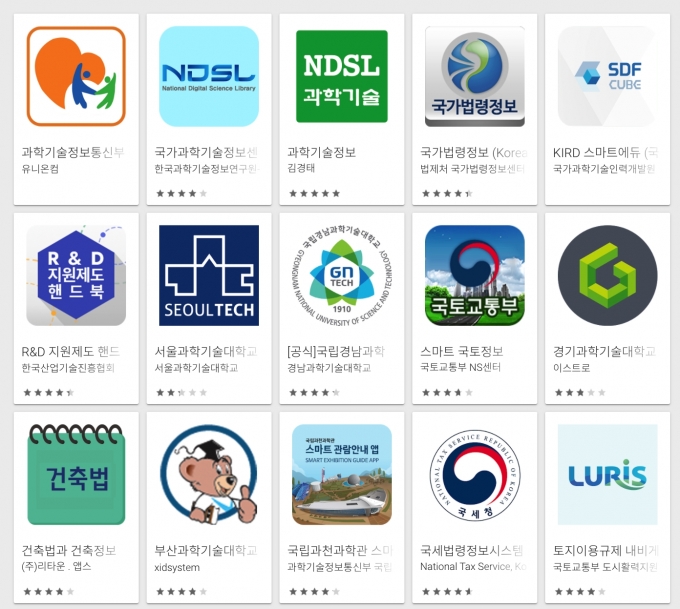Click the star rating under 서울과학기술대학교
The image size is (680, 609).
182,393
